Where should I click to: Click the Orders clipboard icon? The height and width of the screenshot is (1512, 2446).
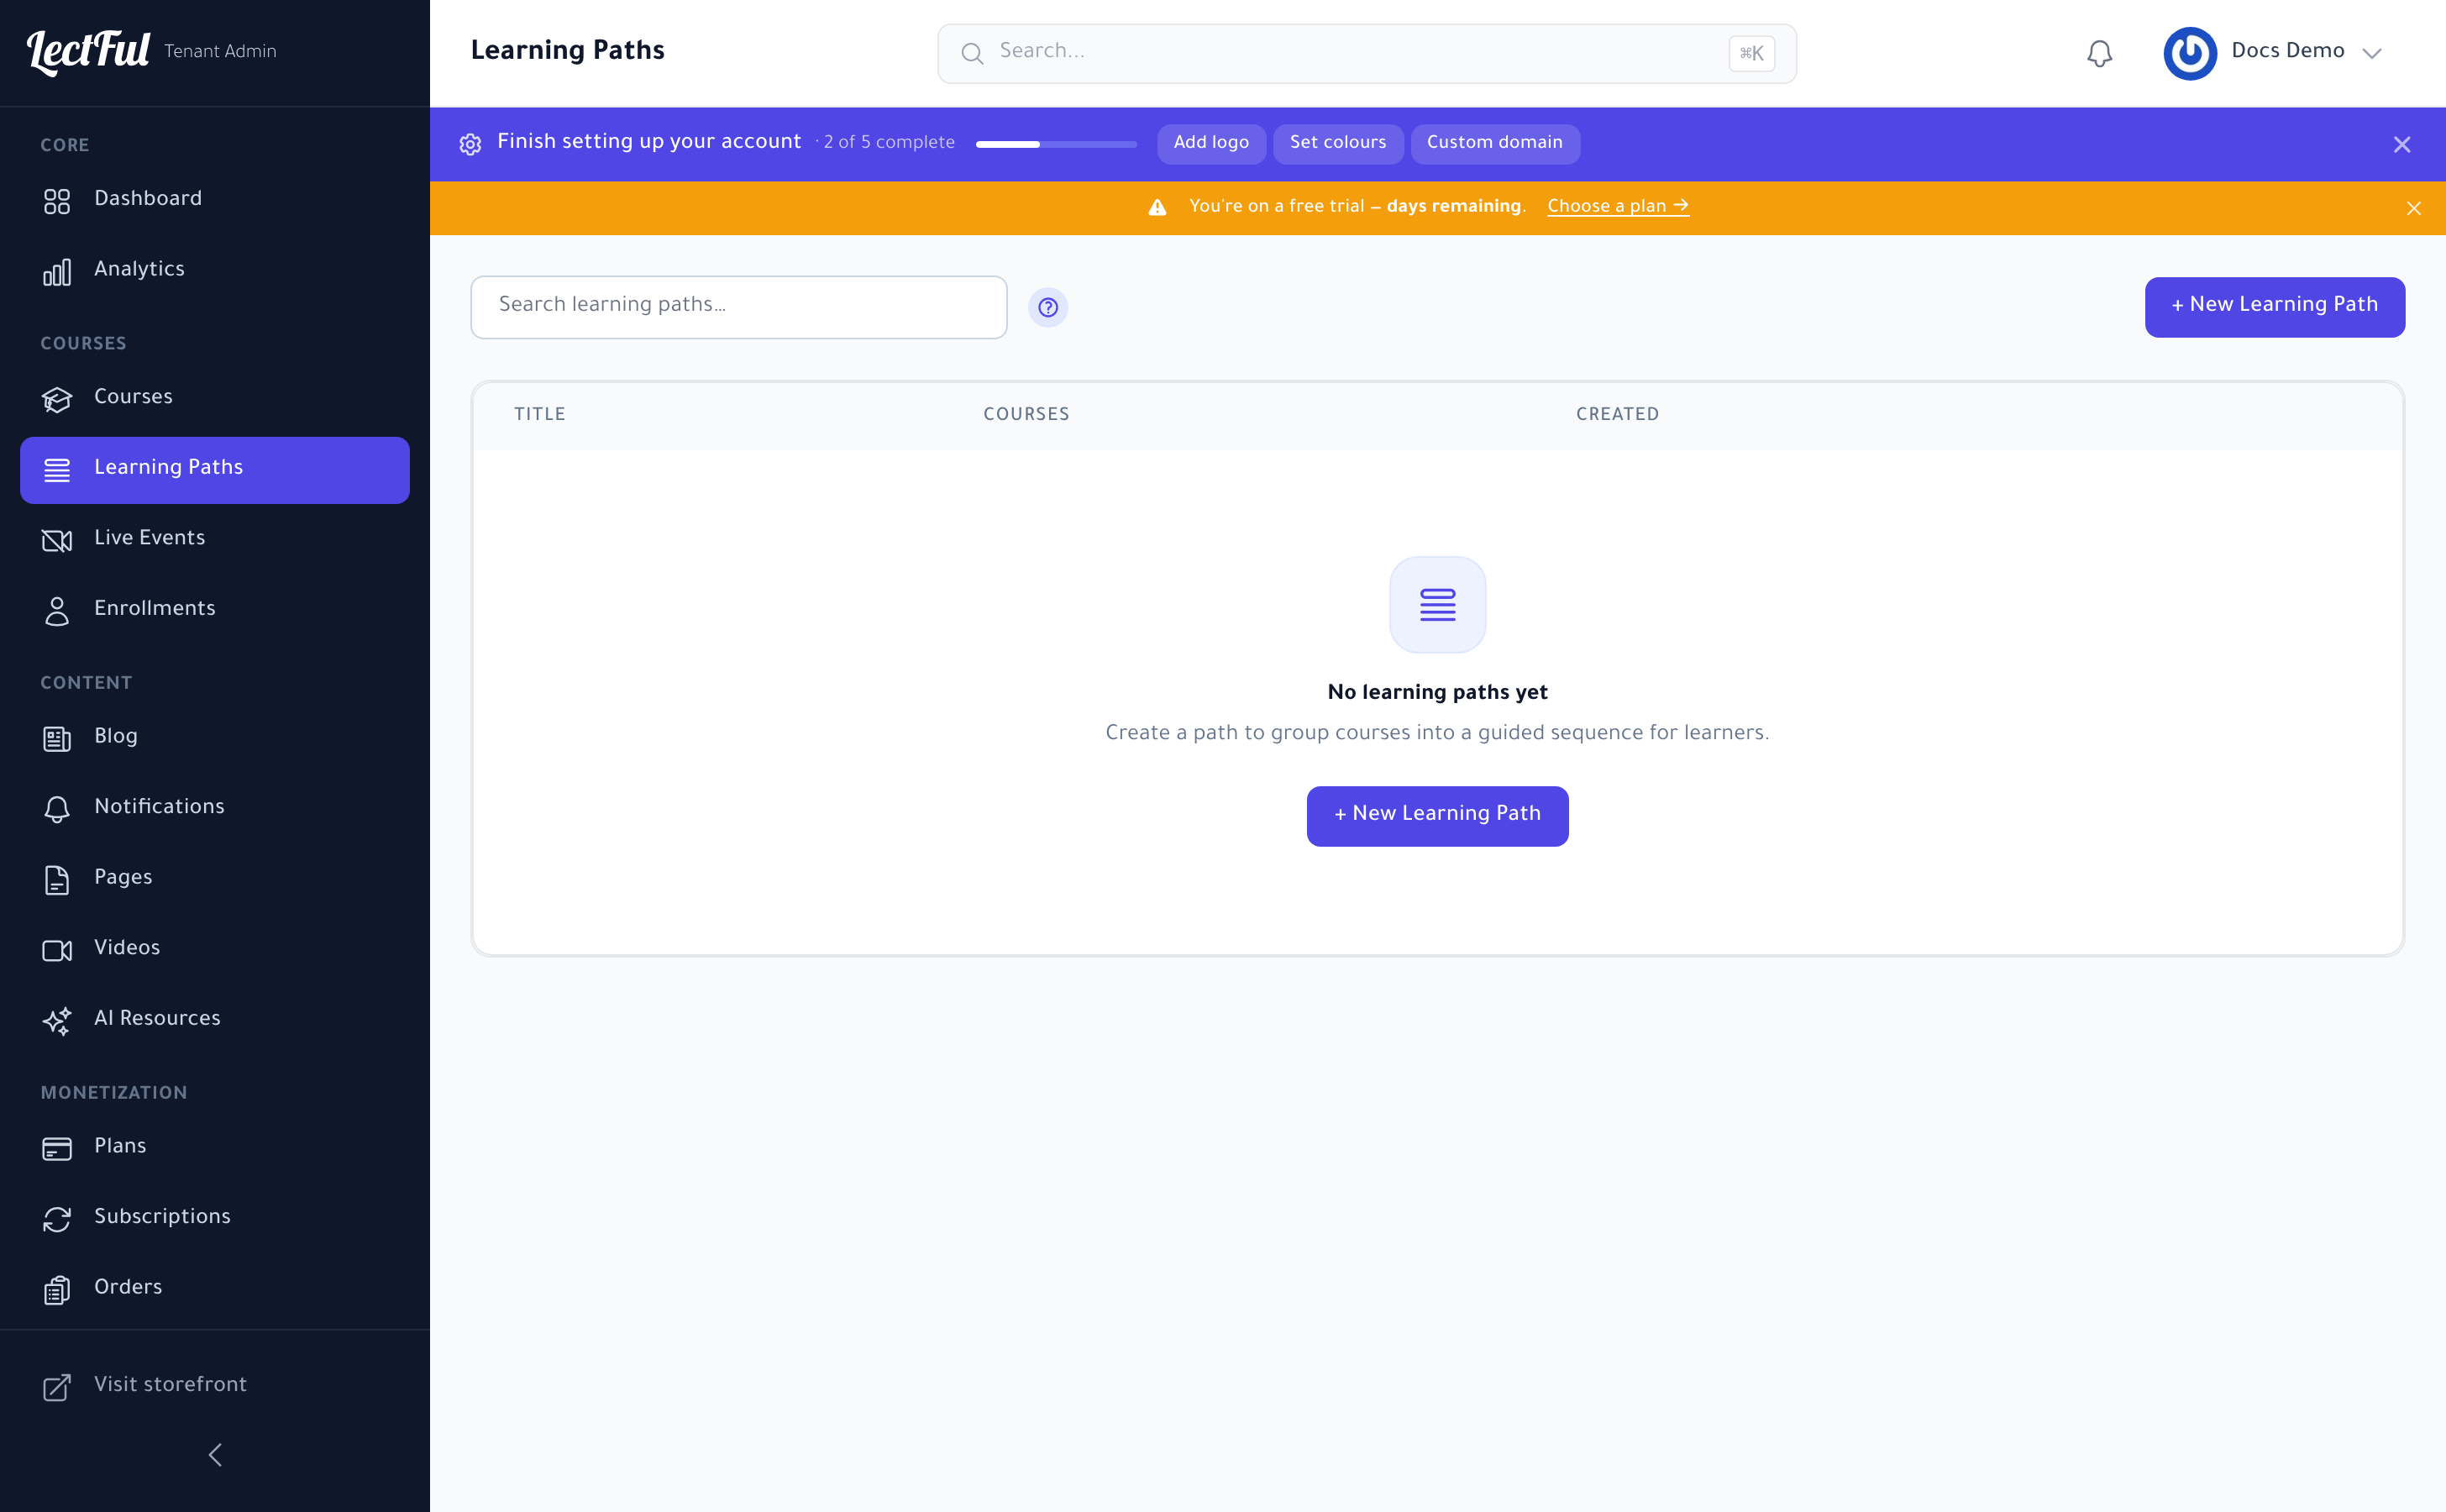pyautogui.click(x=57, y=1289)
